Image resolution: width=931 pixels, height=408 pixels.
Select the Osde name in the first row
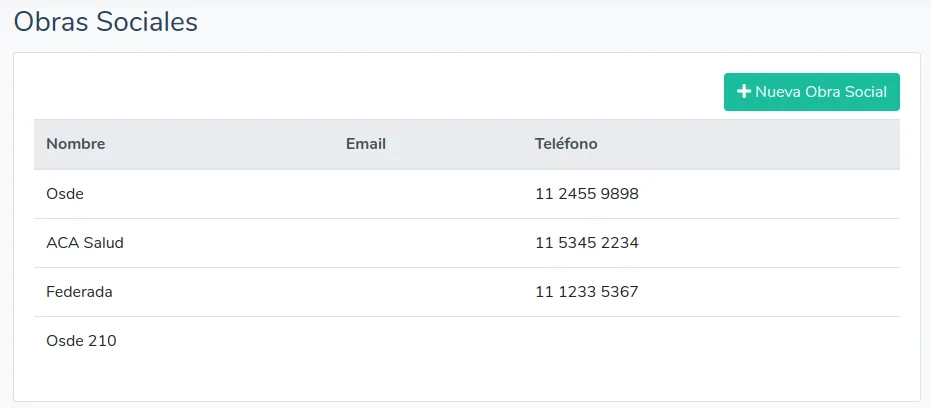coord(65,194)
